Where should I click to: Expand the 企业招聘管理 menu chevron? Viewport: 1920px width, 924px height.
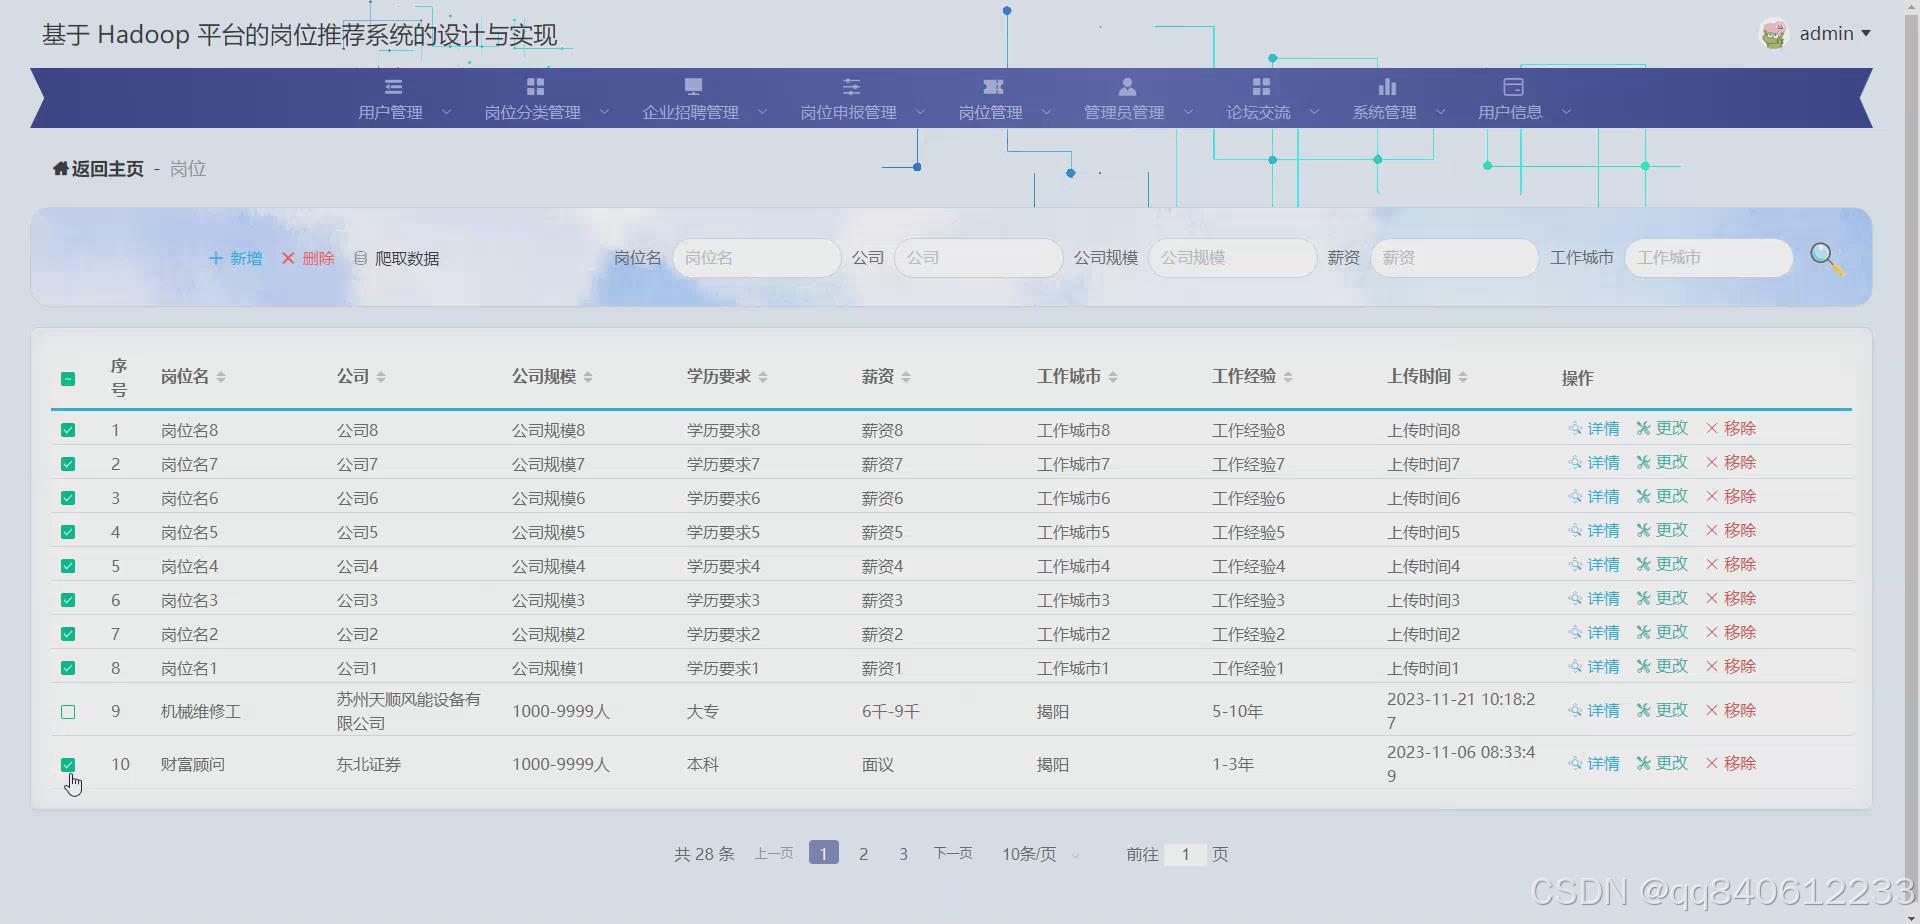762,112
